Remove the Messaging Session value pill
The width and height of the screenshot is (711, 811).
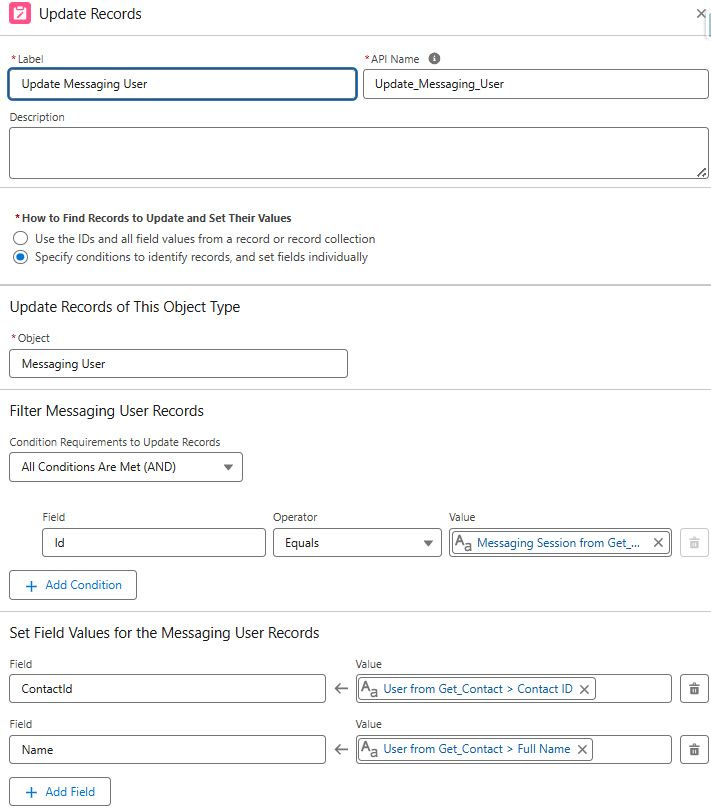tap(657, 542)
